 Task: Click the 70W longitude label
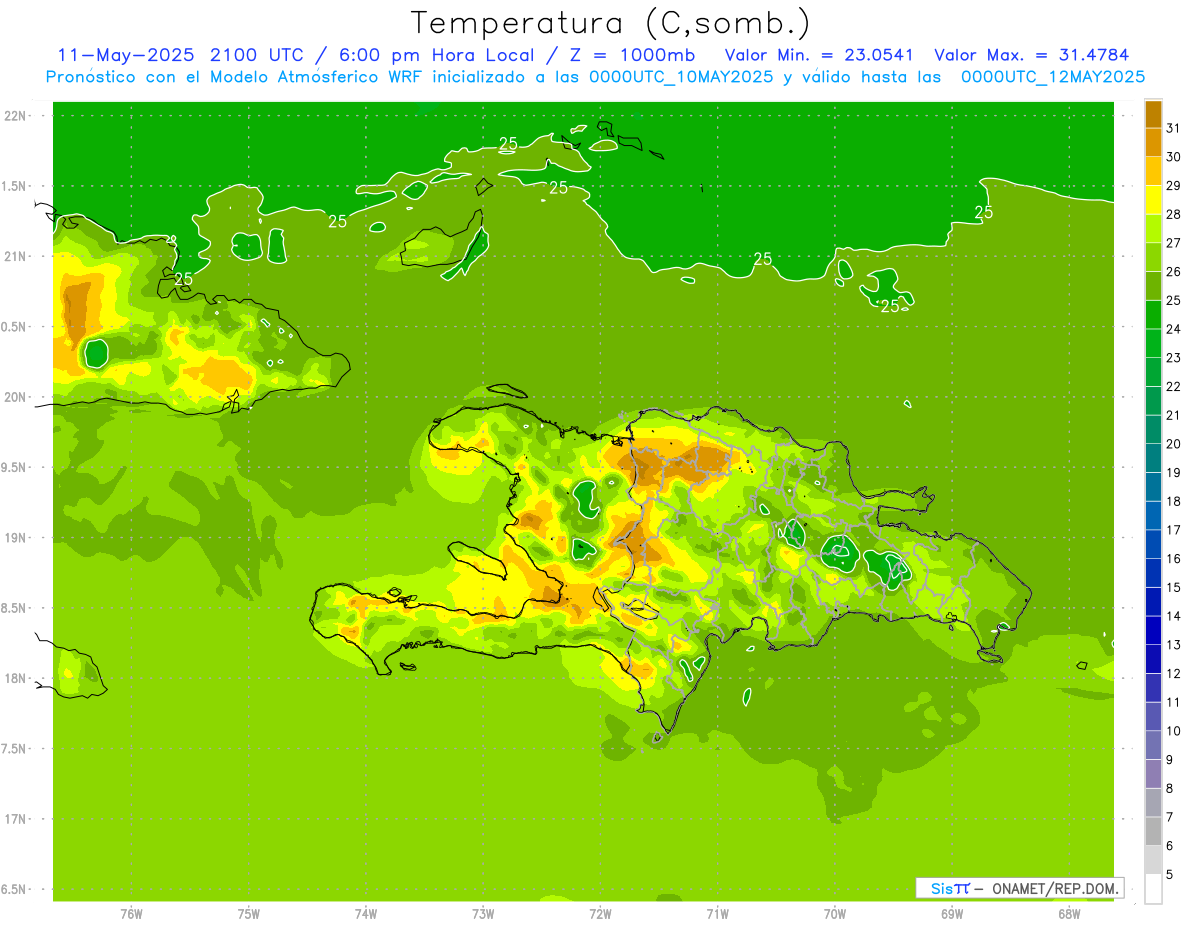tap(835, 914)
